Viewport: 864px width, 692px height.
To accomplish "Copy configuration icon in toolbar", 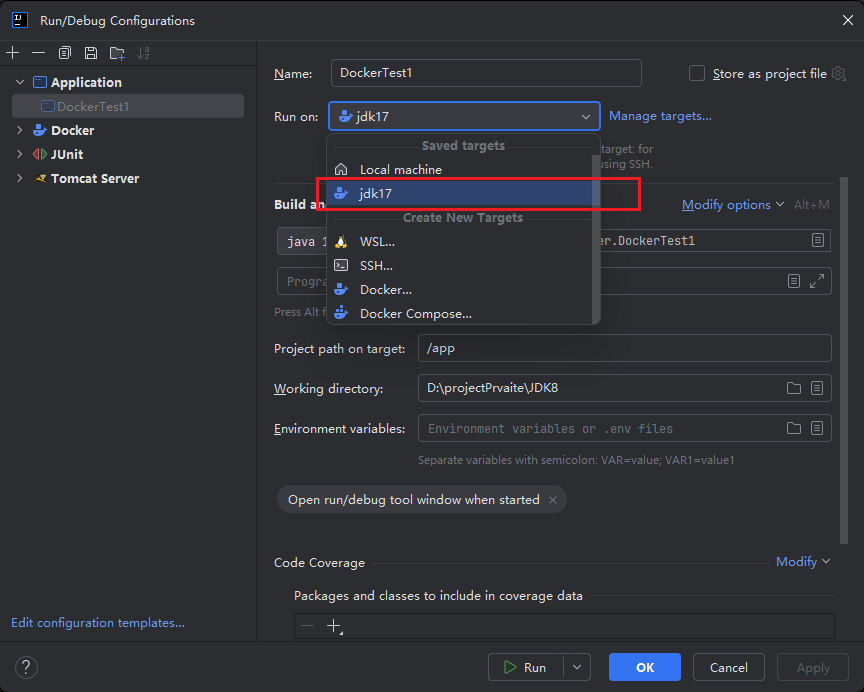I will tap(64, 53).
